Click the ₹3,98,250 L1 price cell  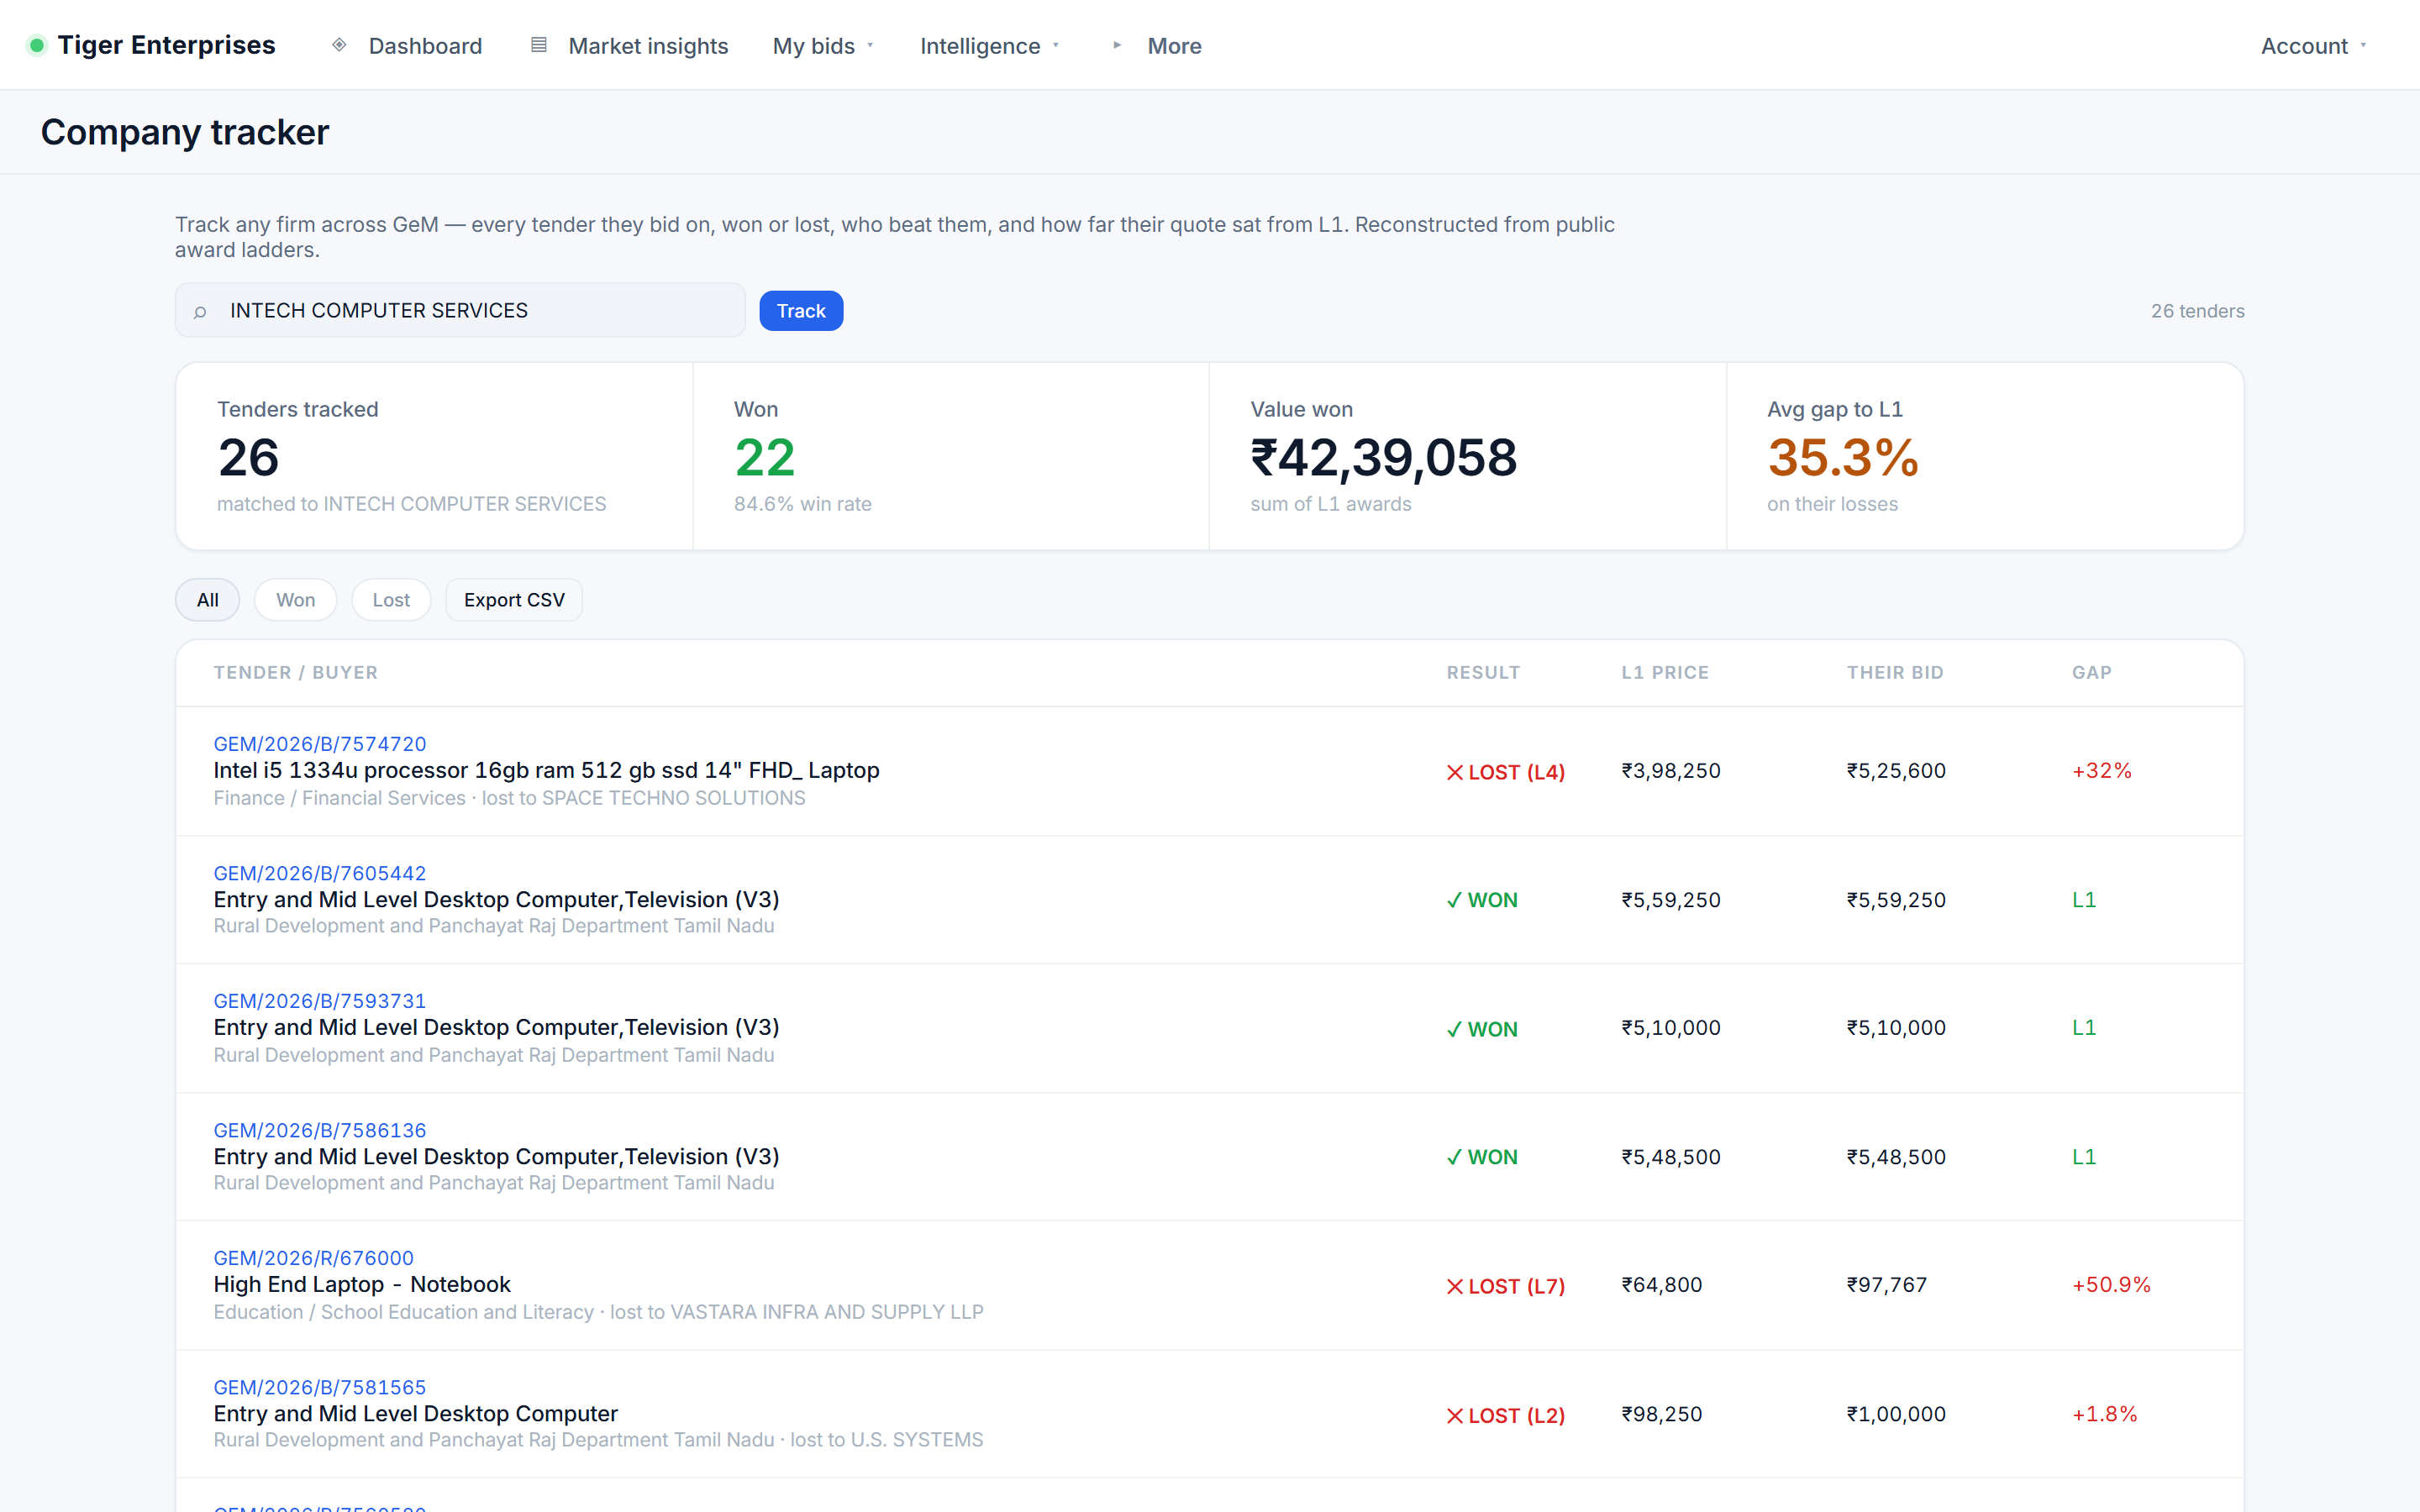click(1671, 771)
